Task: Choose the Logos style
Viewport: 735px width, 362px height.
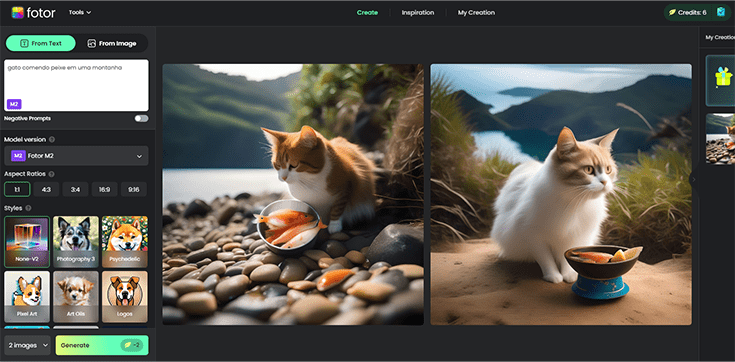Action: coord(125,297)
